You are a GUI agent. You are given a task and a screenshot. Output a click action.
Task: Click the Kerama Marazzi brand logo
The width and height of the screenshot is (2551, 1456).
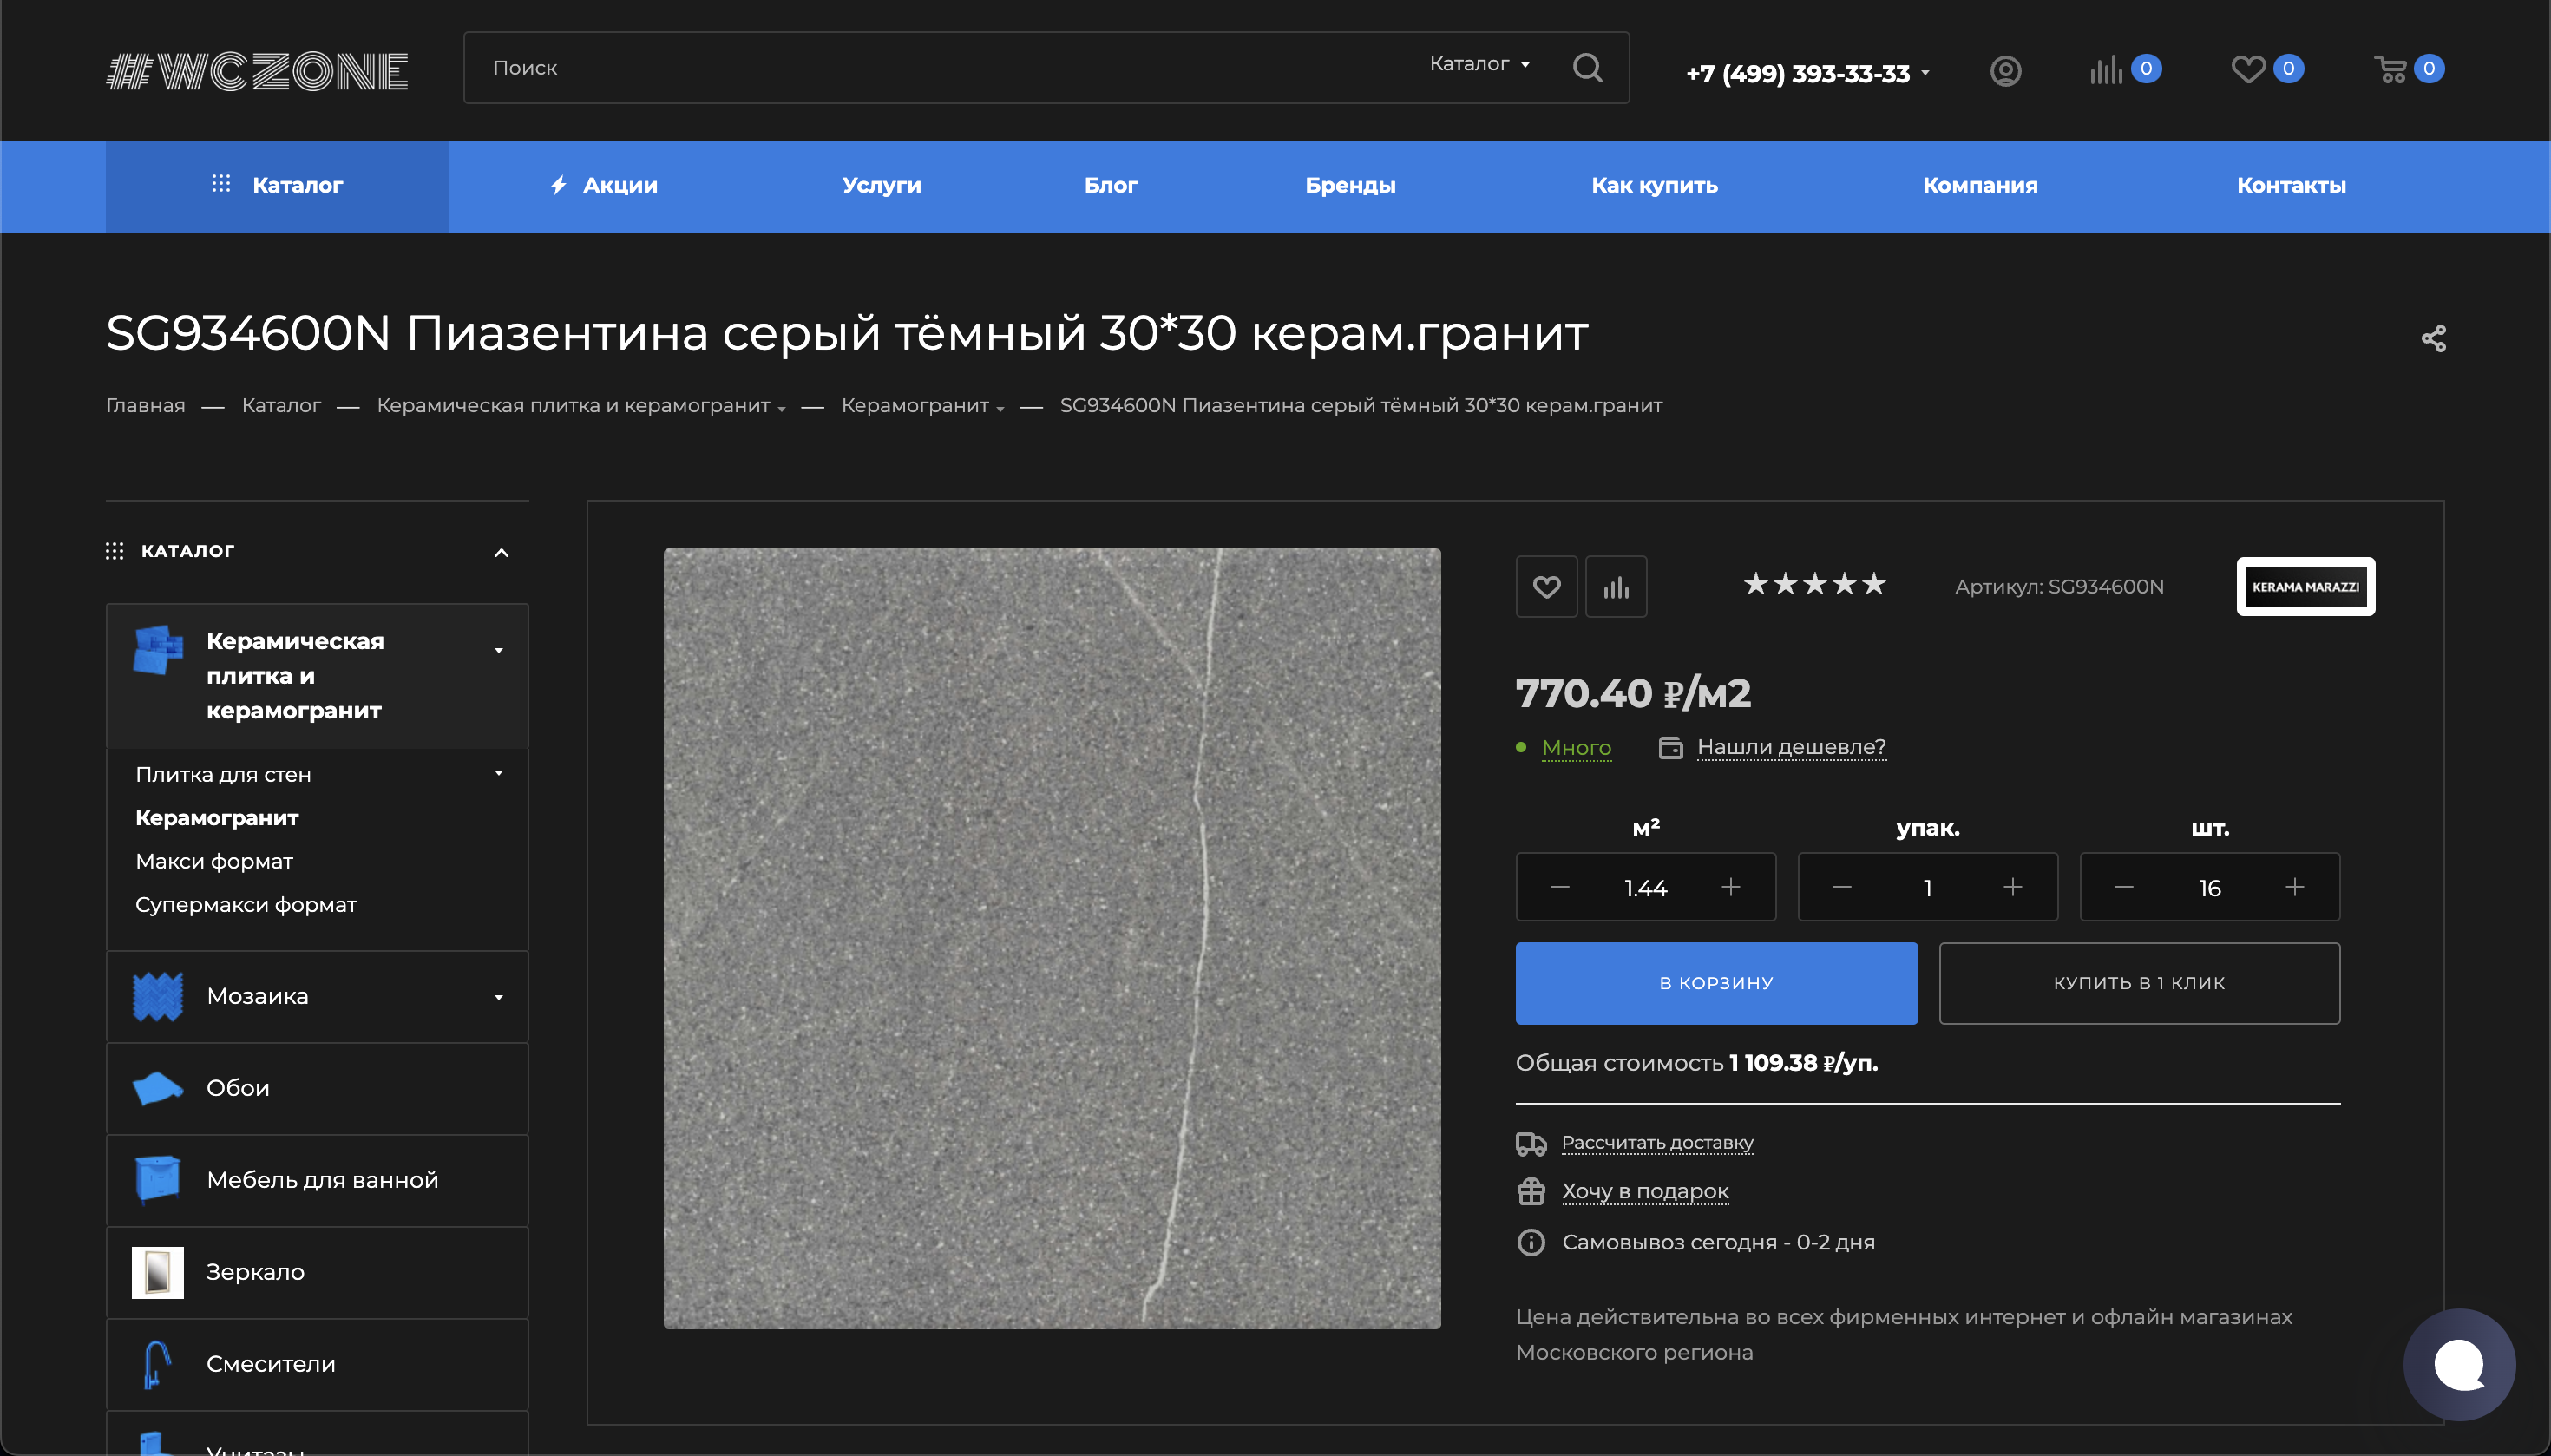point(2305,587)
